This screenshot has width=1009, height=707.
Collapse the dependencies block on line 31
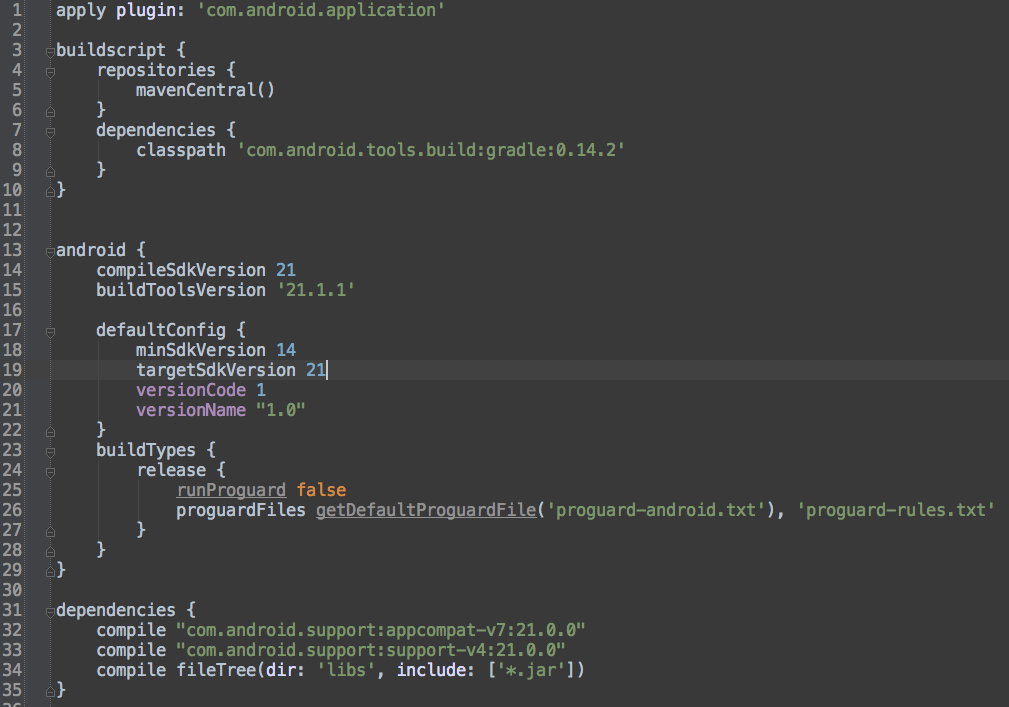point(50,612)
